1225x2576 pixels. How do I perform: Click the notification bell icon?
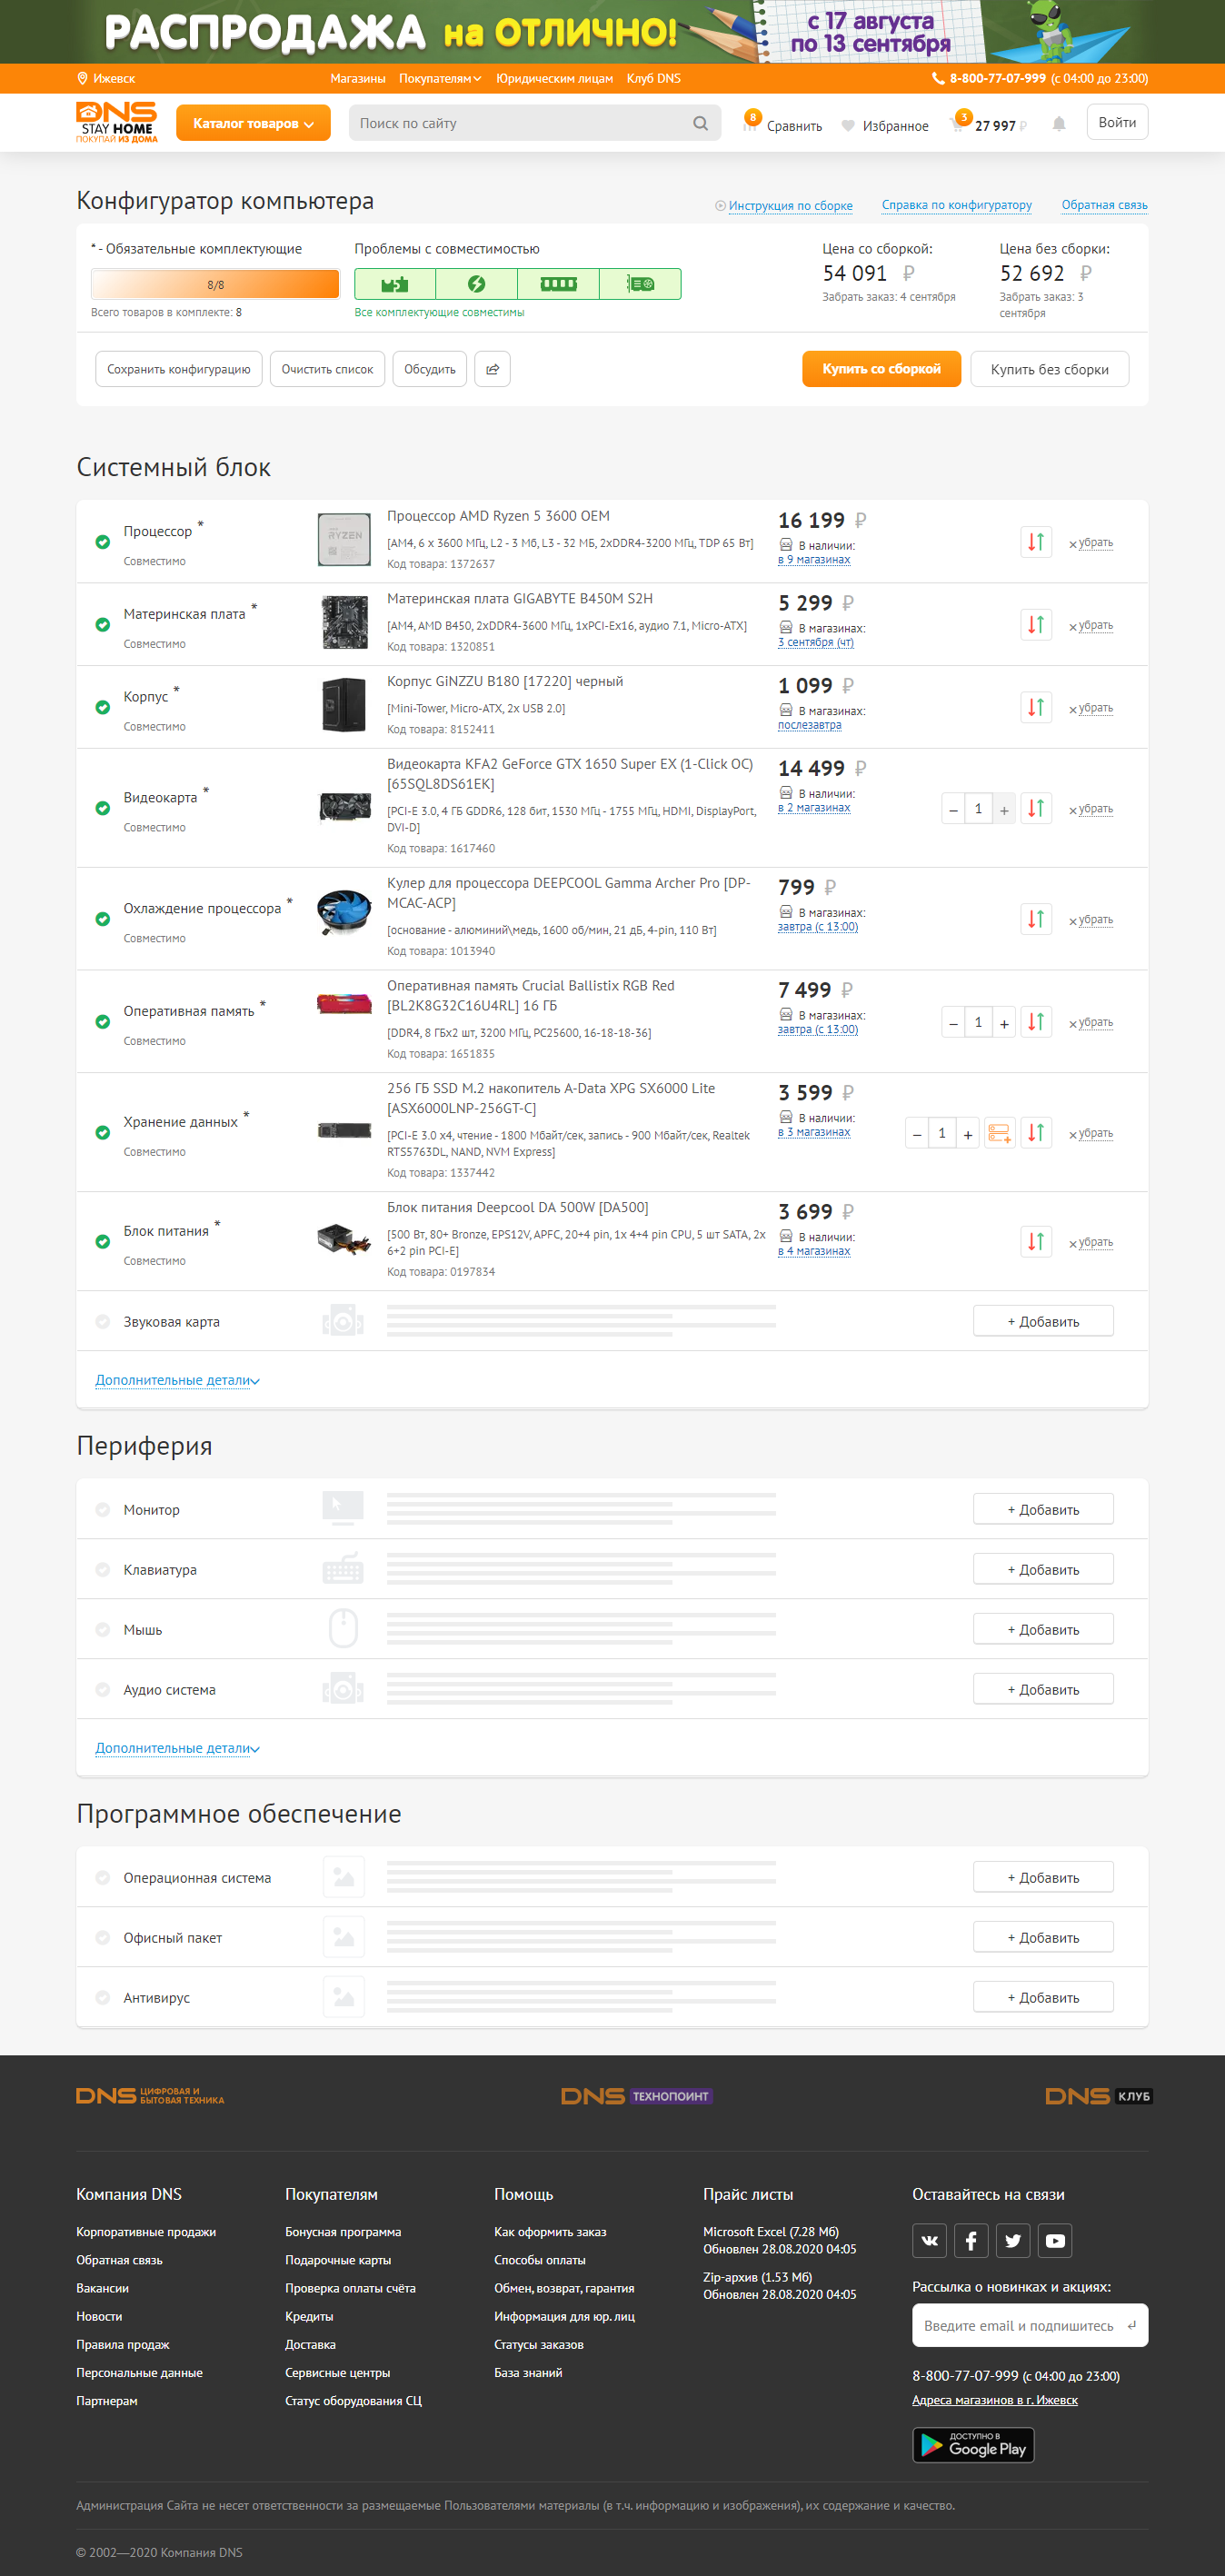(x=1058, y=124)
